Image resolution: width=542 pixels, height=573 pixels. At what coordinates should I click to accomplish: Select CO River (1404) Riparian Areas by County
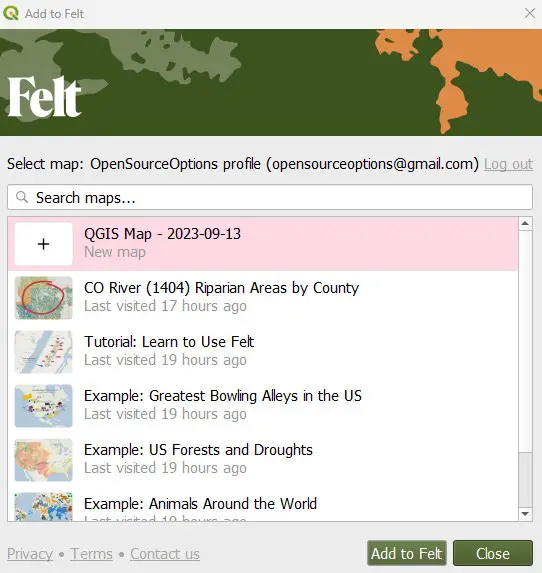click(263, 297)
